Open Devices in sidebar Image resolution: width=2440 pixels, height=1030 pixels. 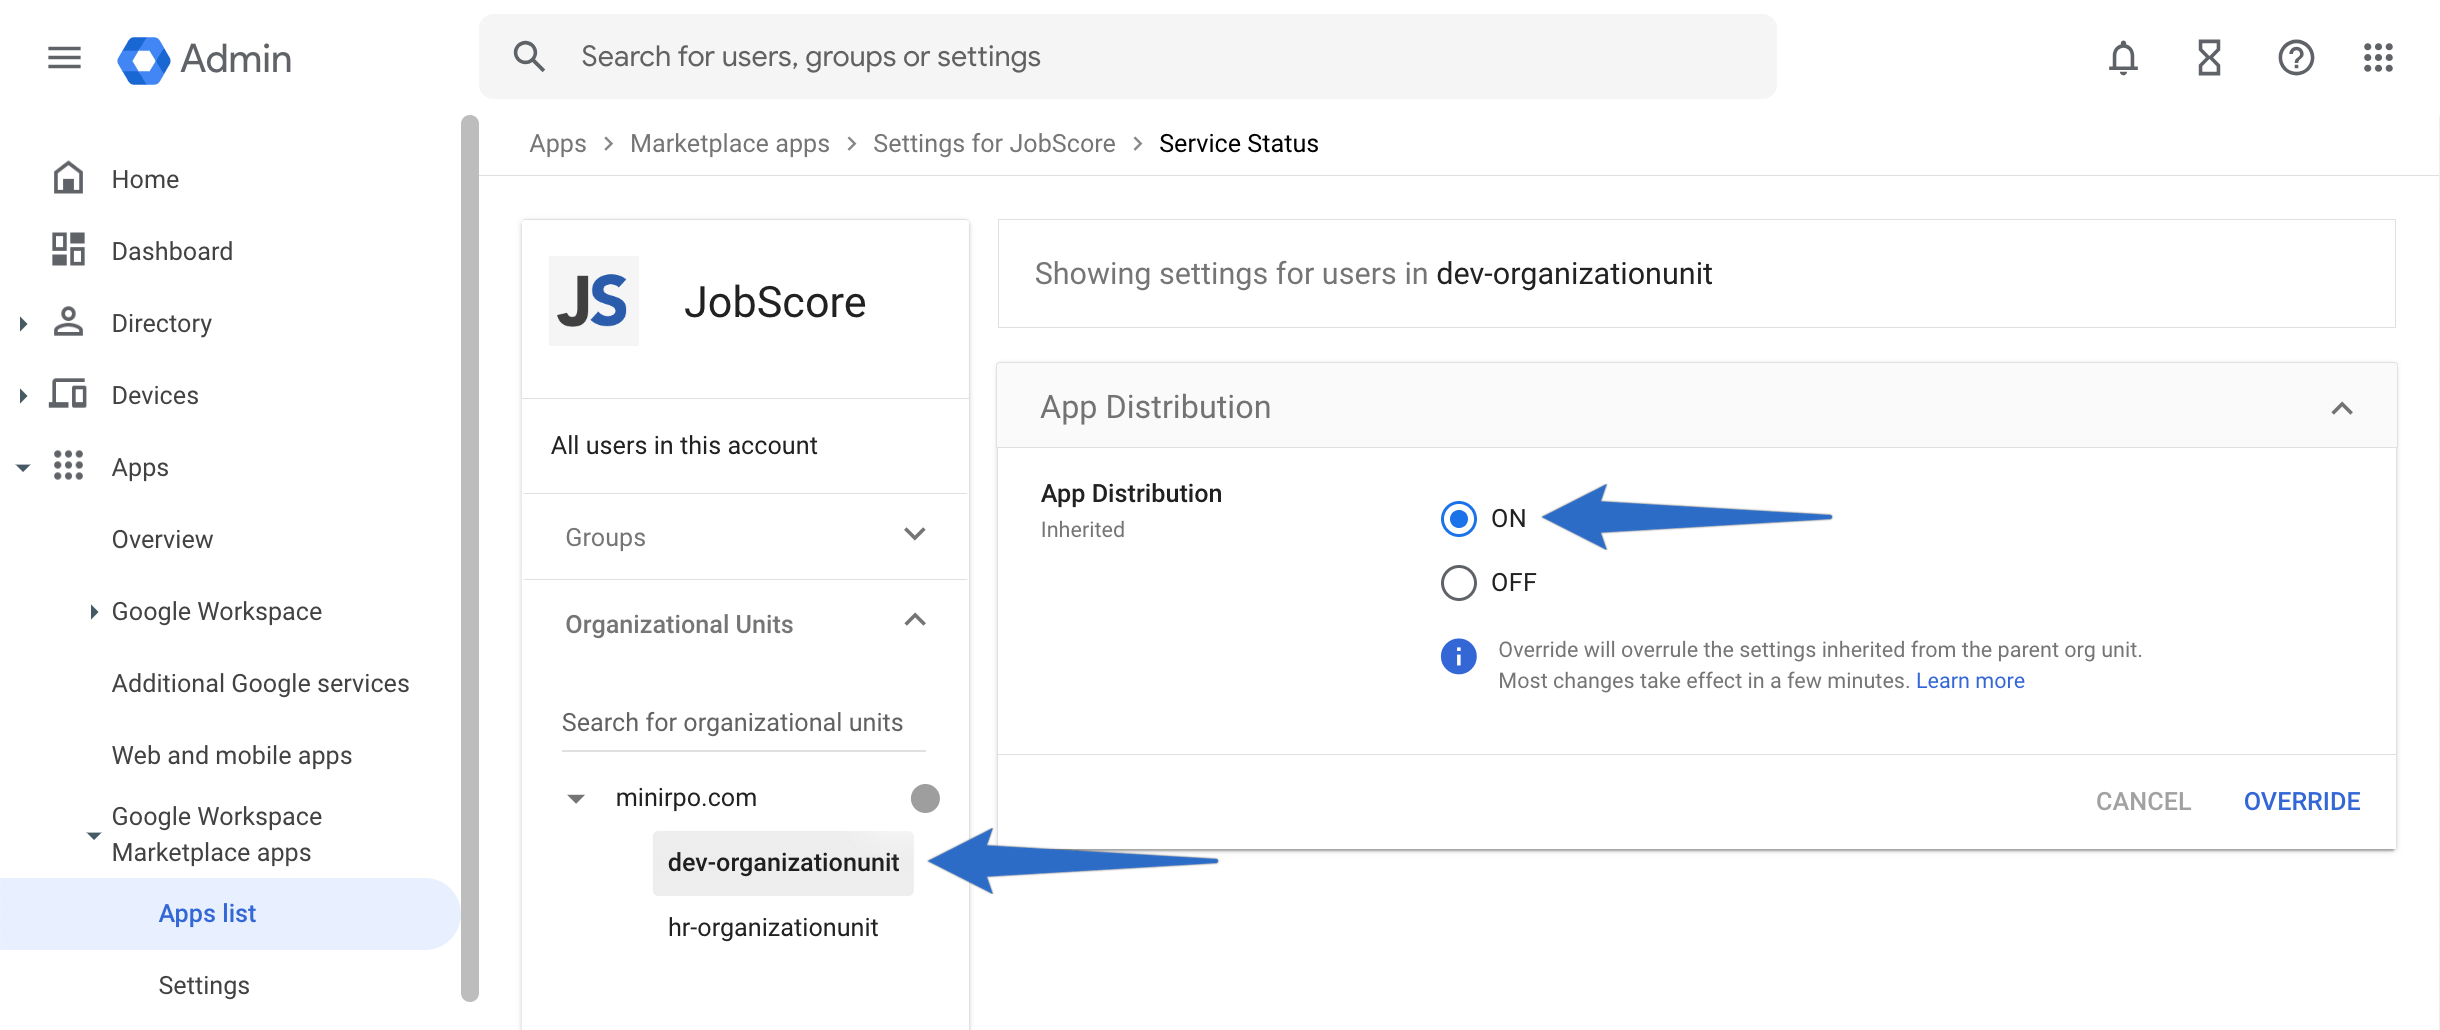tap(155, 395)
